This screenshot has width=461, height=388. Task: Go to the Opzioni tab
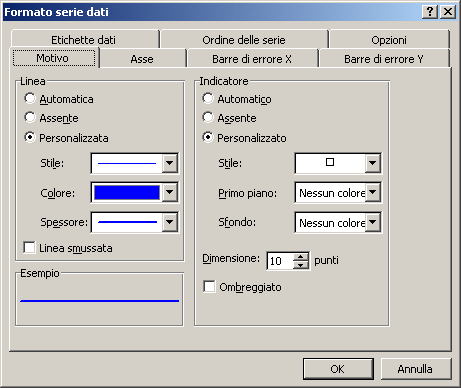(x=389, y=40)
